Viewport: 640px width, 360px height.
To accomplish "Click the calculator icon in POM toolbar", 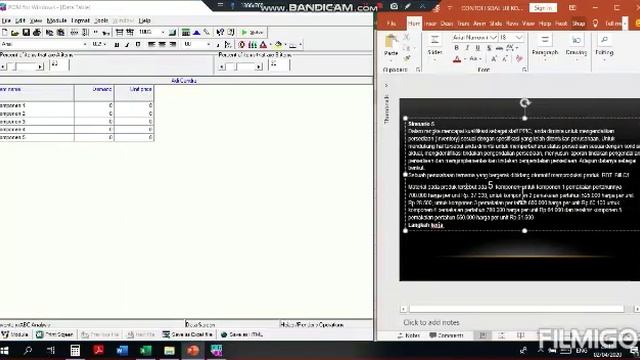I will pos(186,32).
